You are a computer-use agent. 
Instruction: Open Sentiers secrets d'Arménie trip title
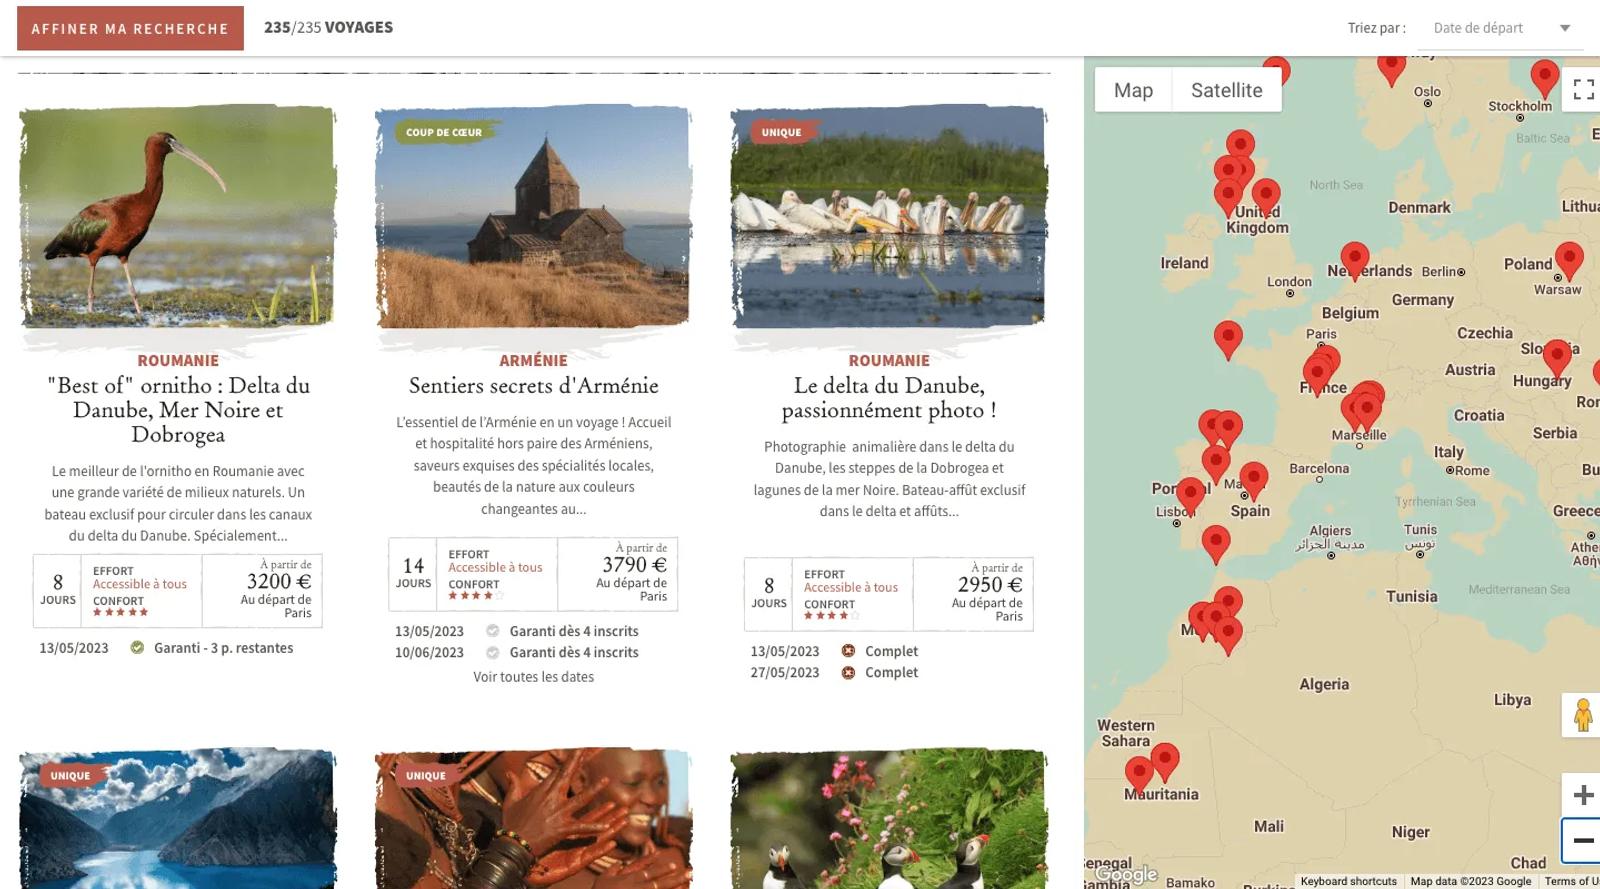(533, 386)
